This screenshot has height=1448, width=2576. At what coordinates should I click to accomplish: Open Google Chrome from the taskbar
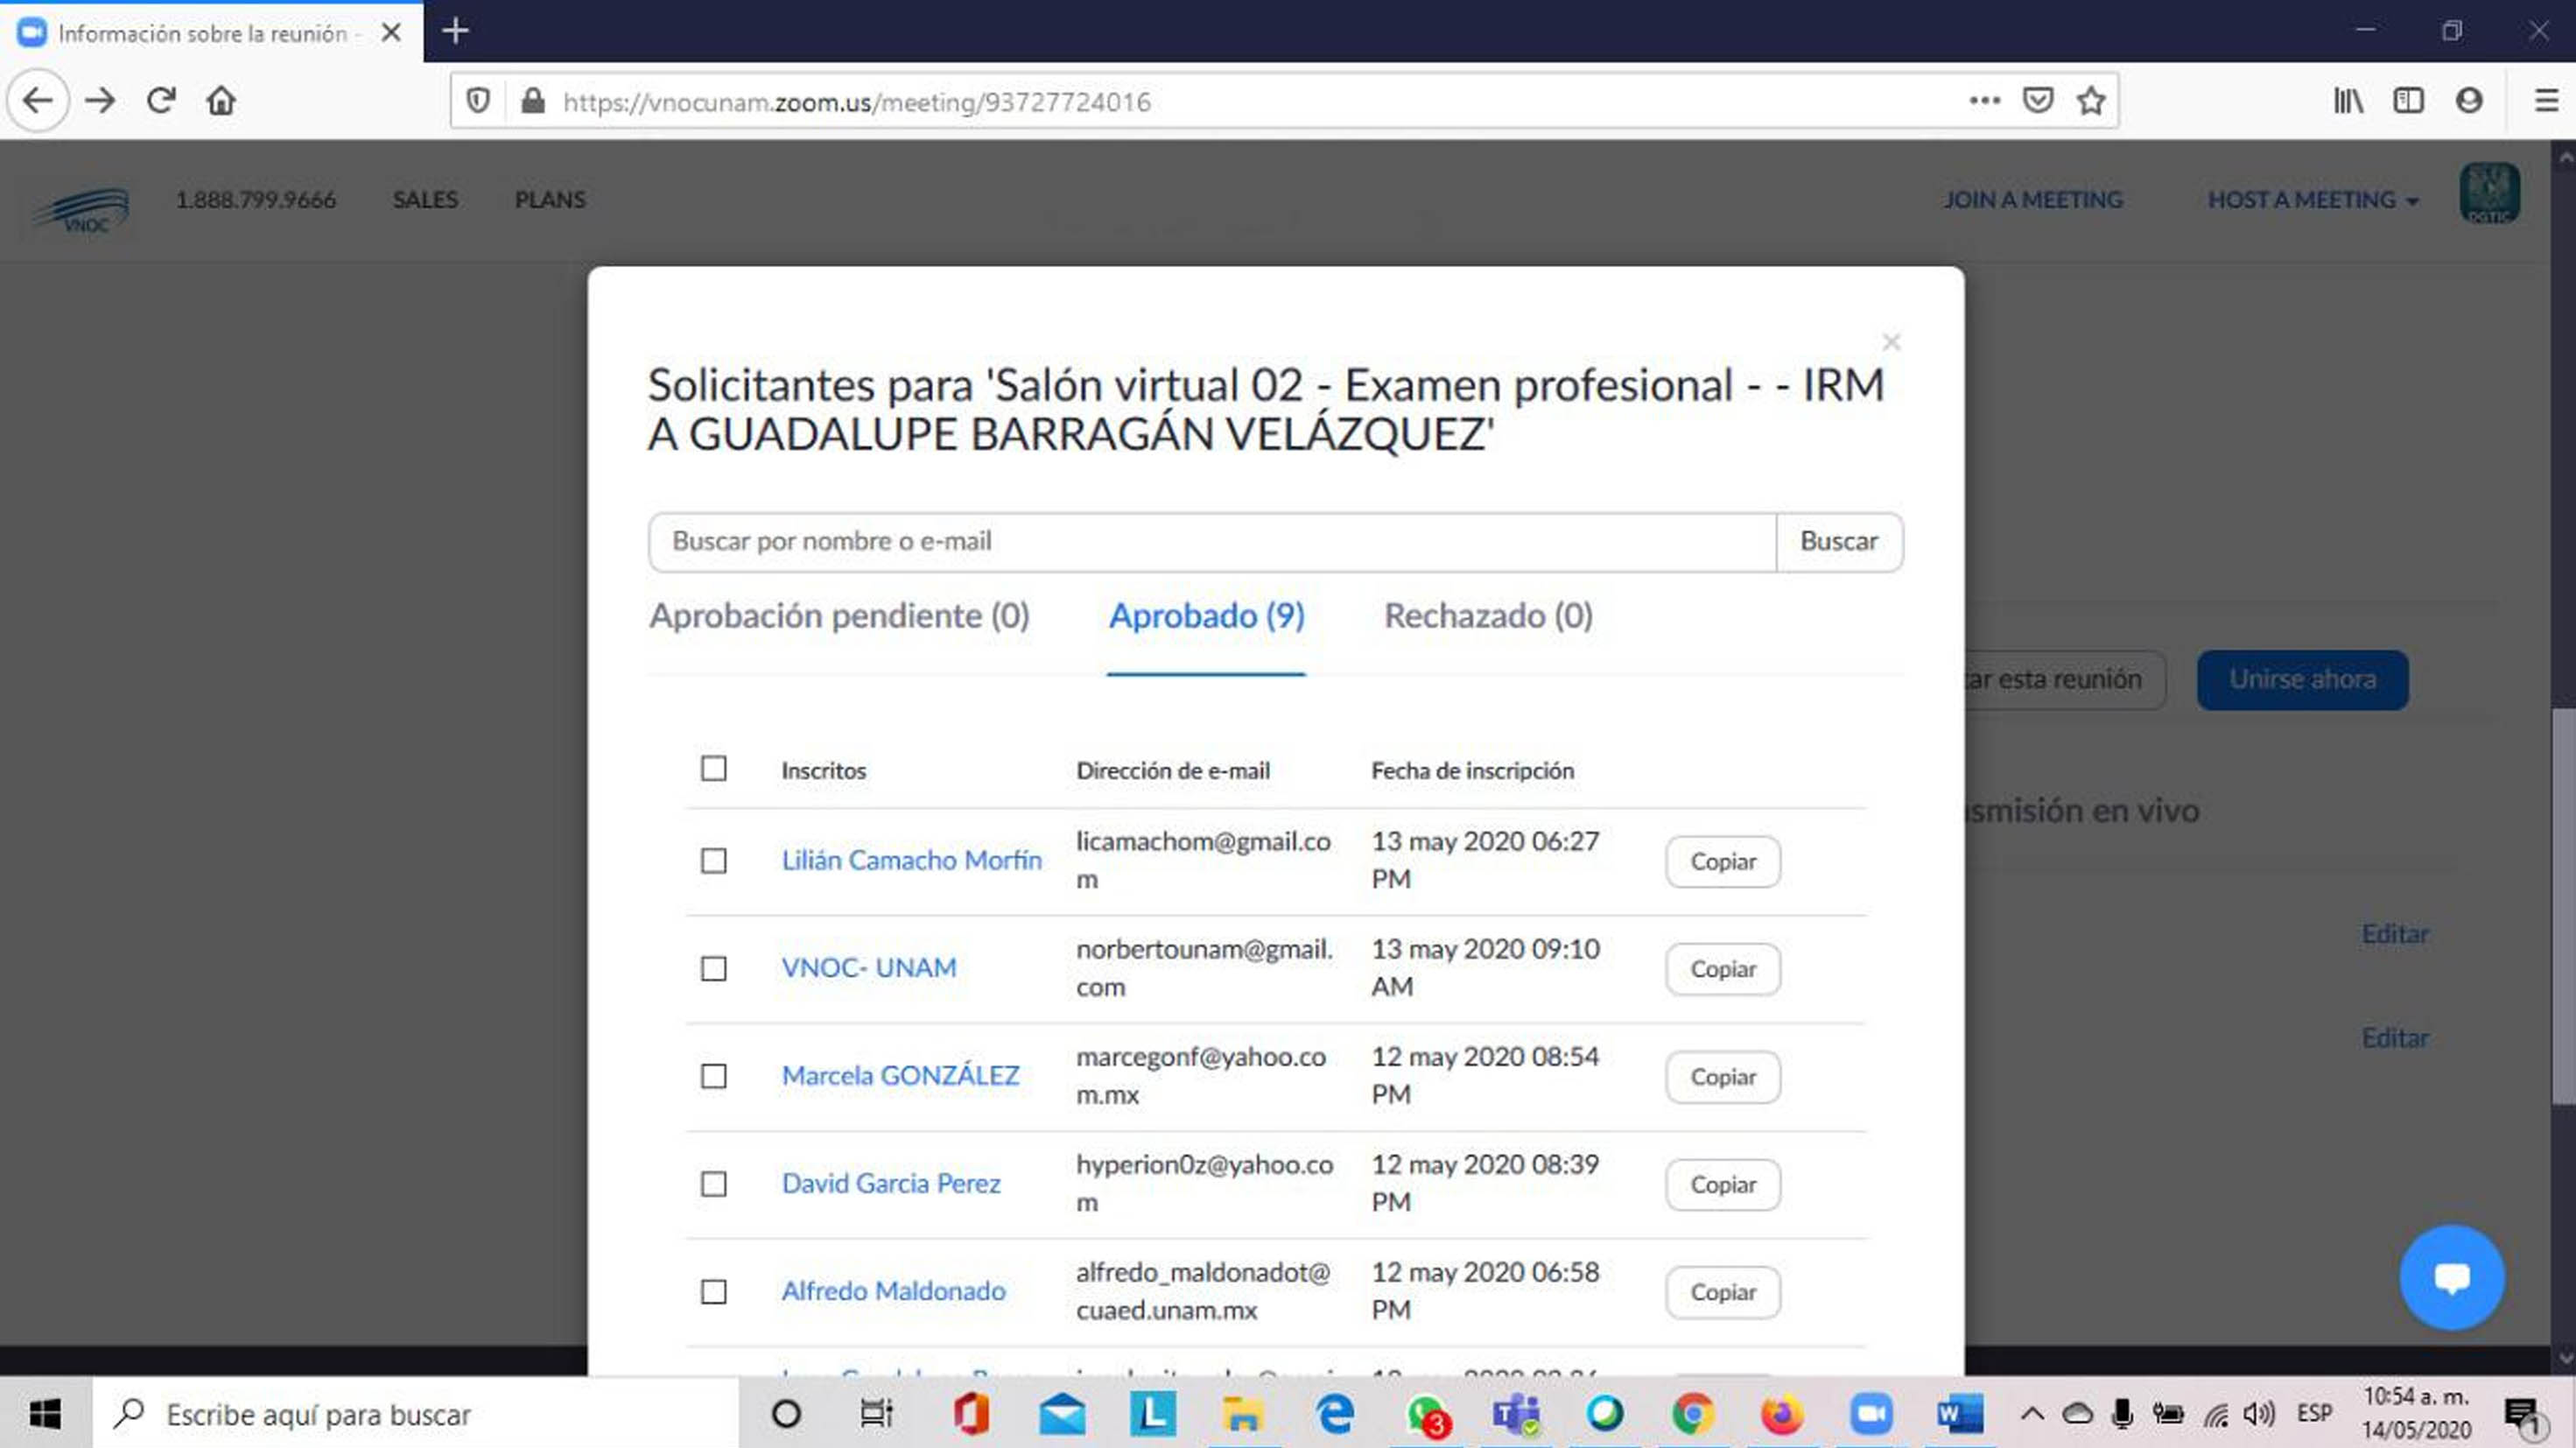(1693, 1414)
